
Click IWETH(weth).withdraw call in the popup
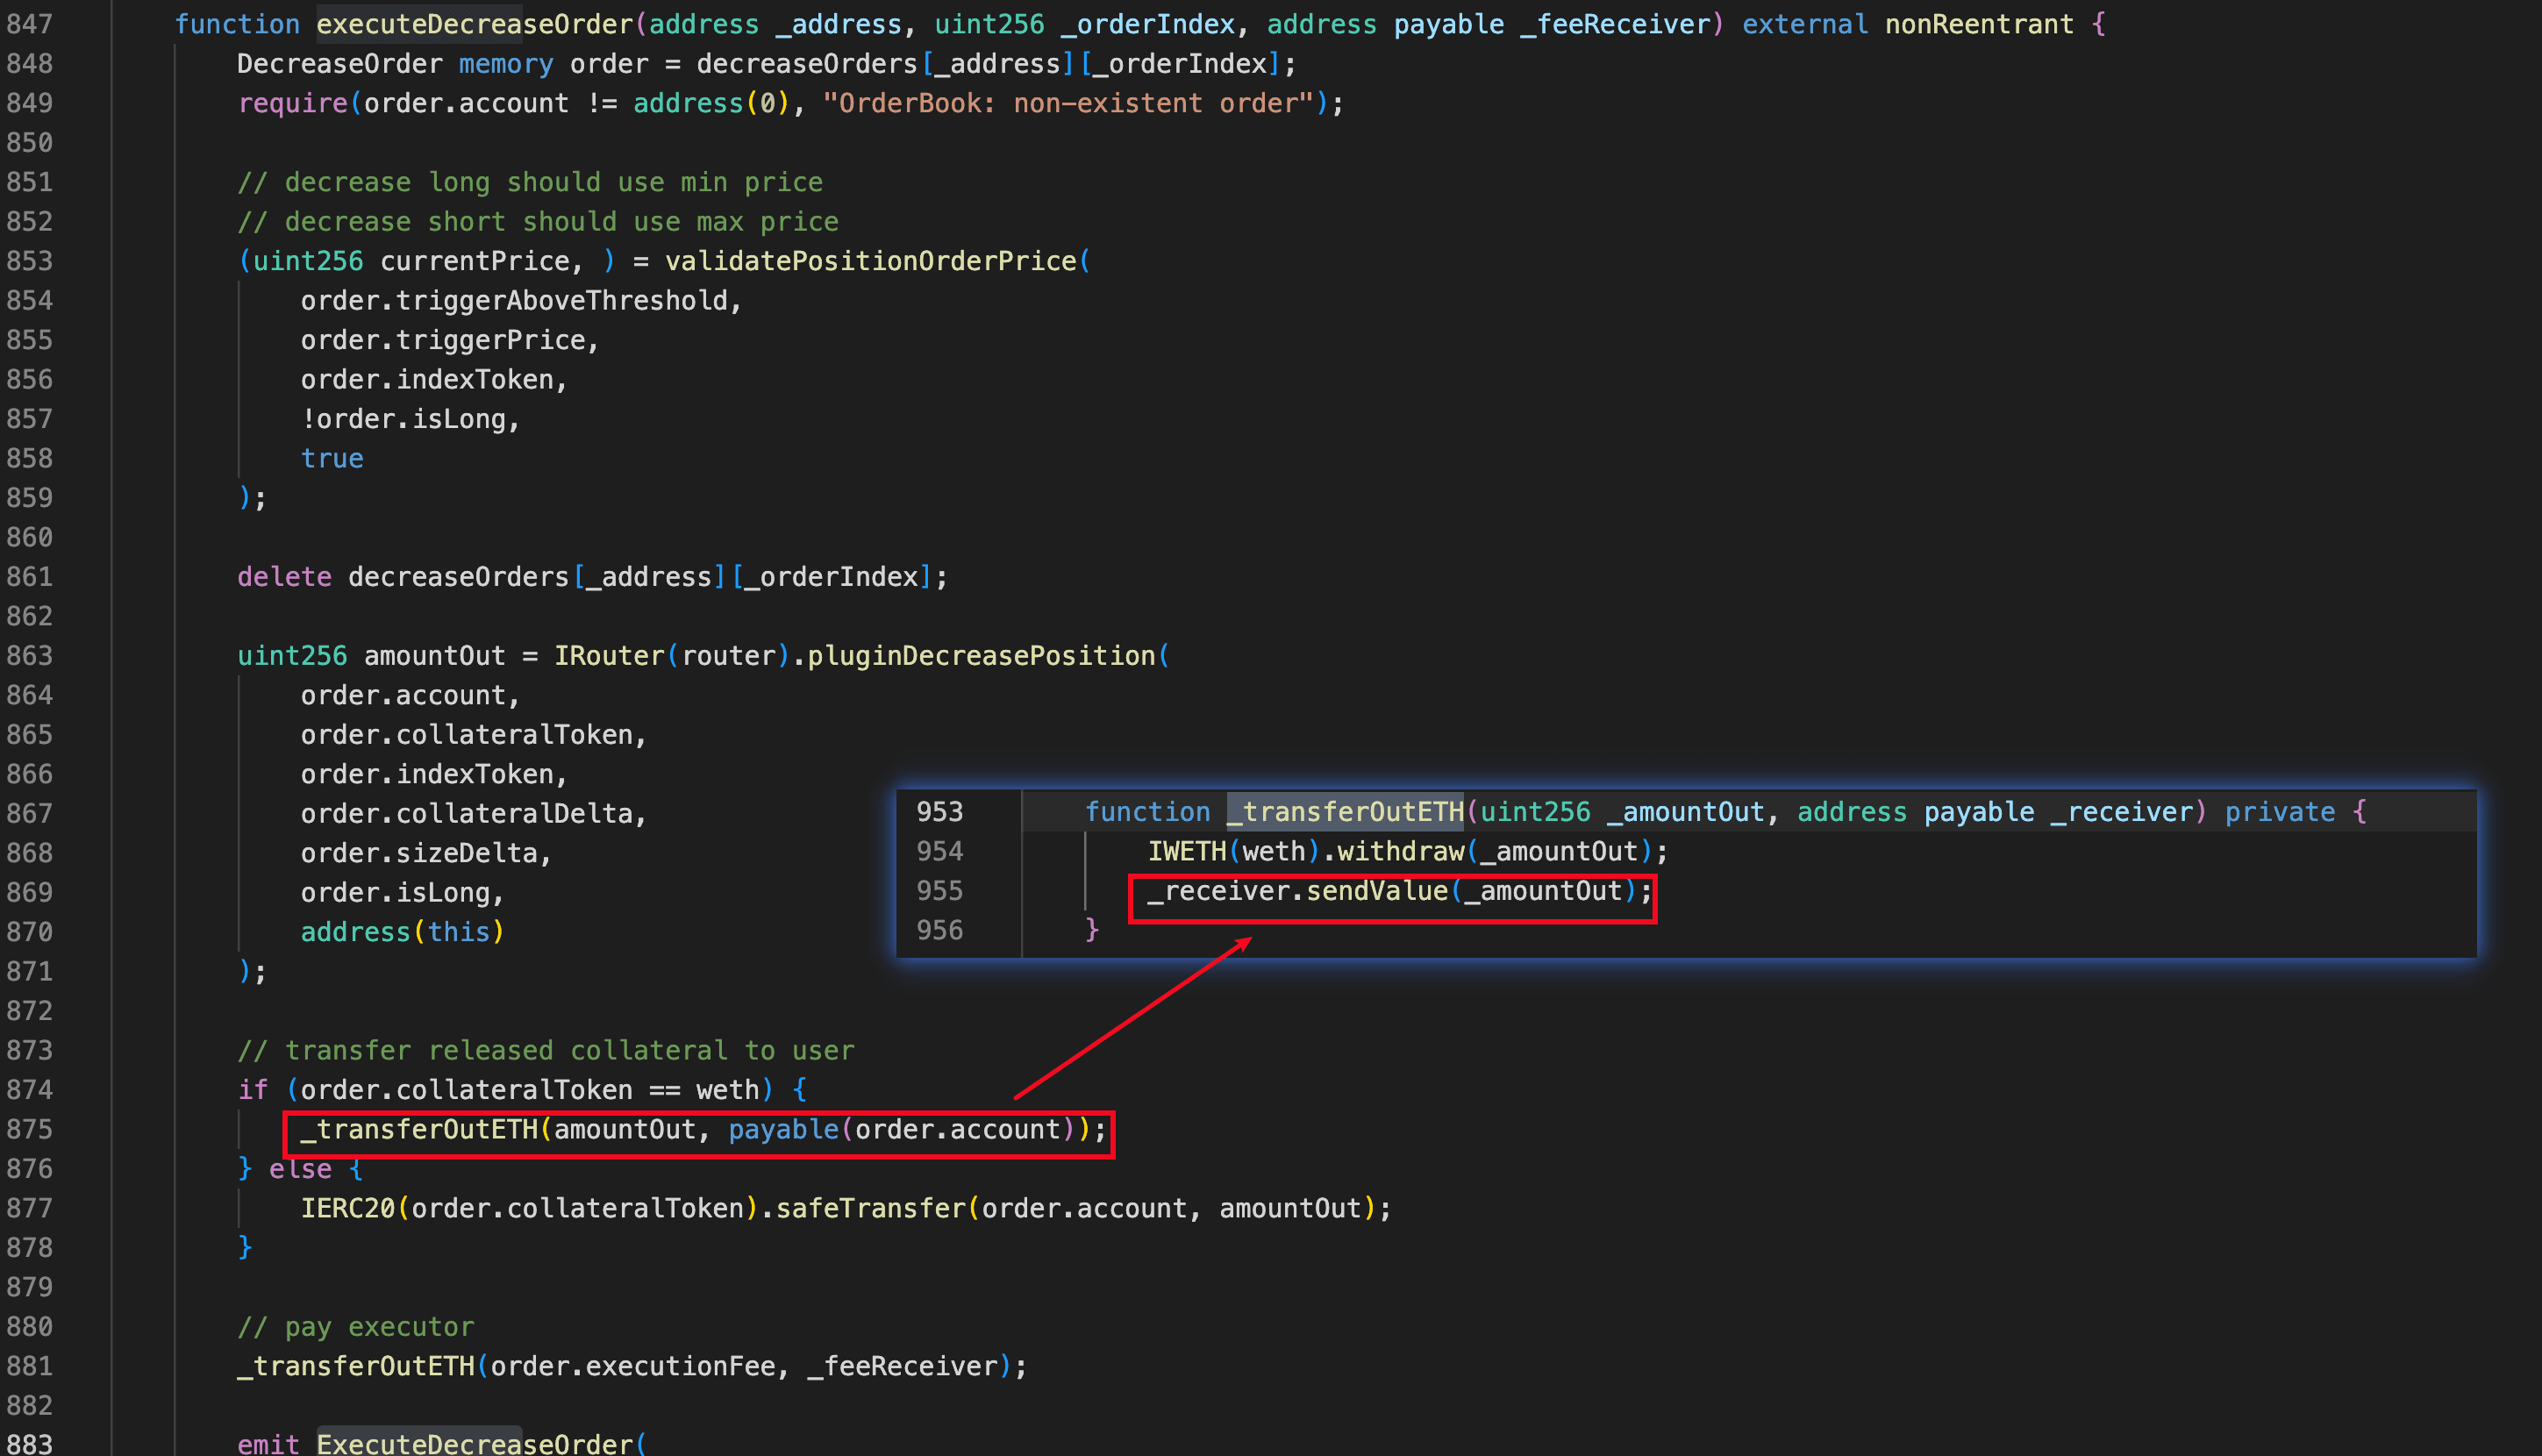(x=1305, y=852)
